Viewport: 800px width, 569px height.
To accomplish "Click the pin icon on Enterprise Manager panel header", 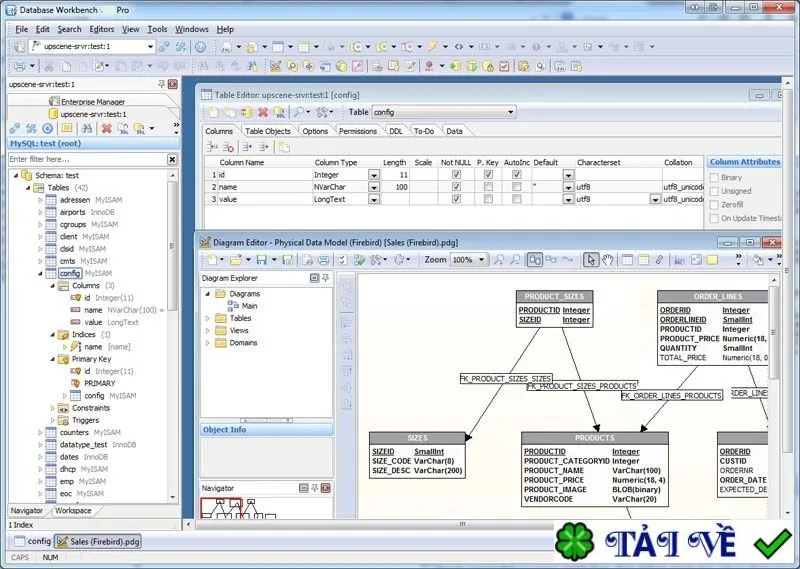I will click(x=162, y=84).
